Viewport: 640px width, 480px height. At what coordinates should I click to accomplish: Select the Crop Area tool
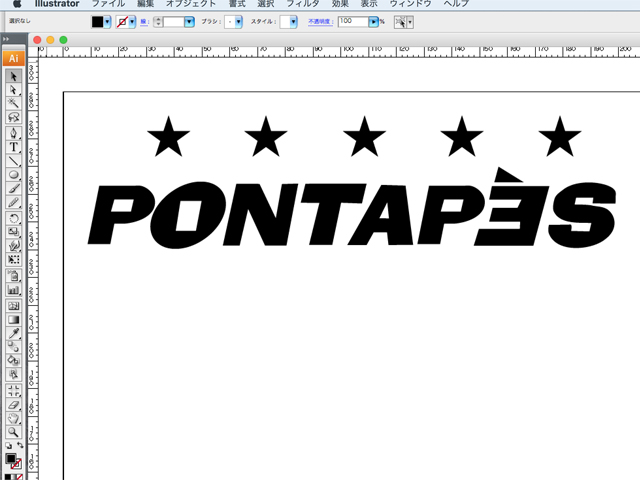[13, 391]
